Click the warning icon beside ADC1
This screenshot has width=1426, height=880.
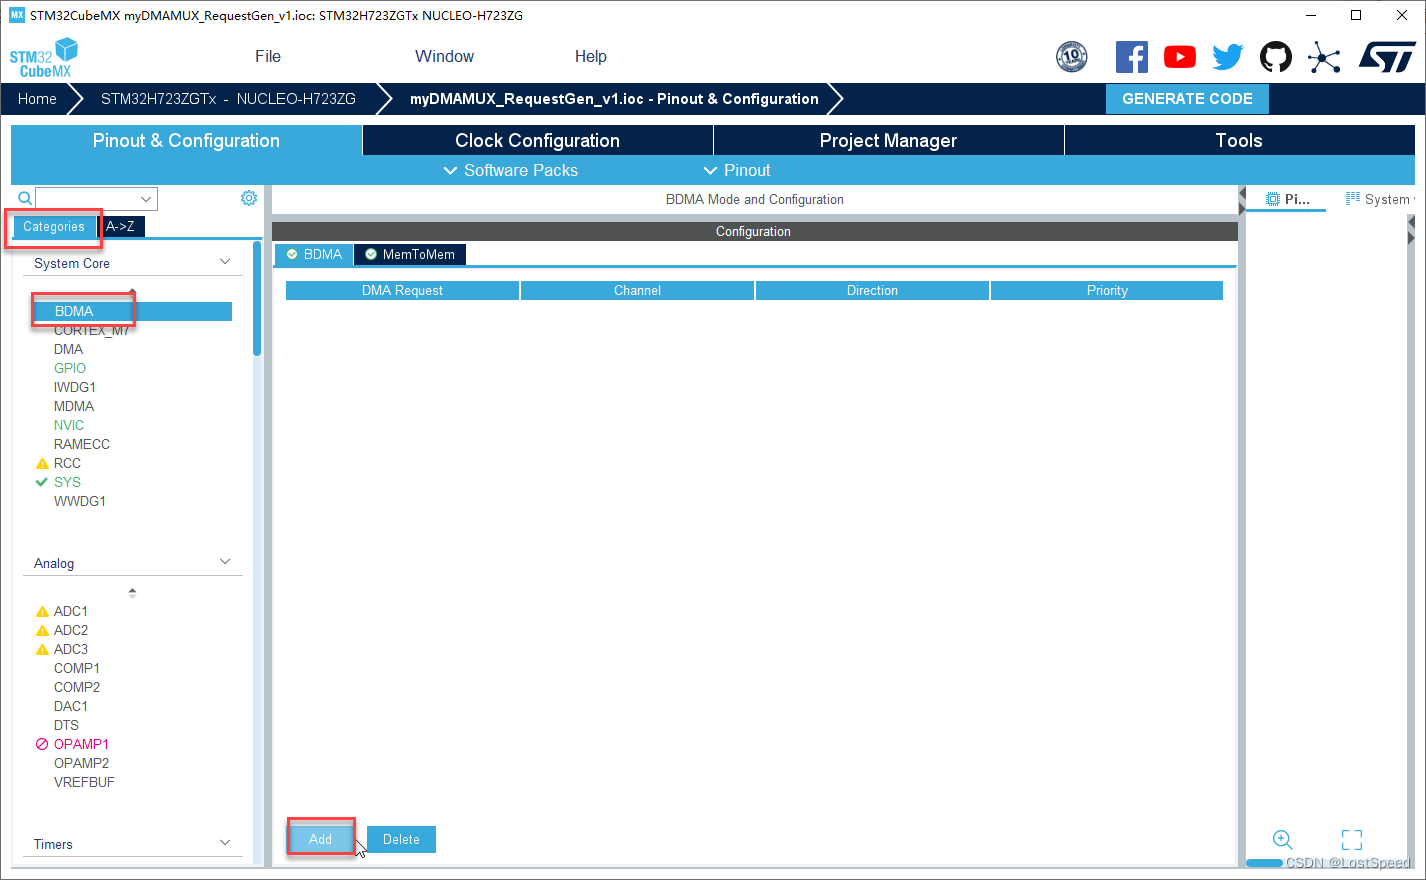[42, 612]
